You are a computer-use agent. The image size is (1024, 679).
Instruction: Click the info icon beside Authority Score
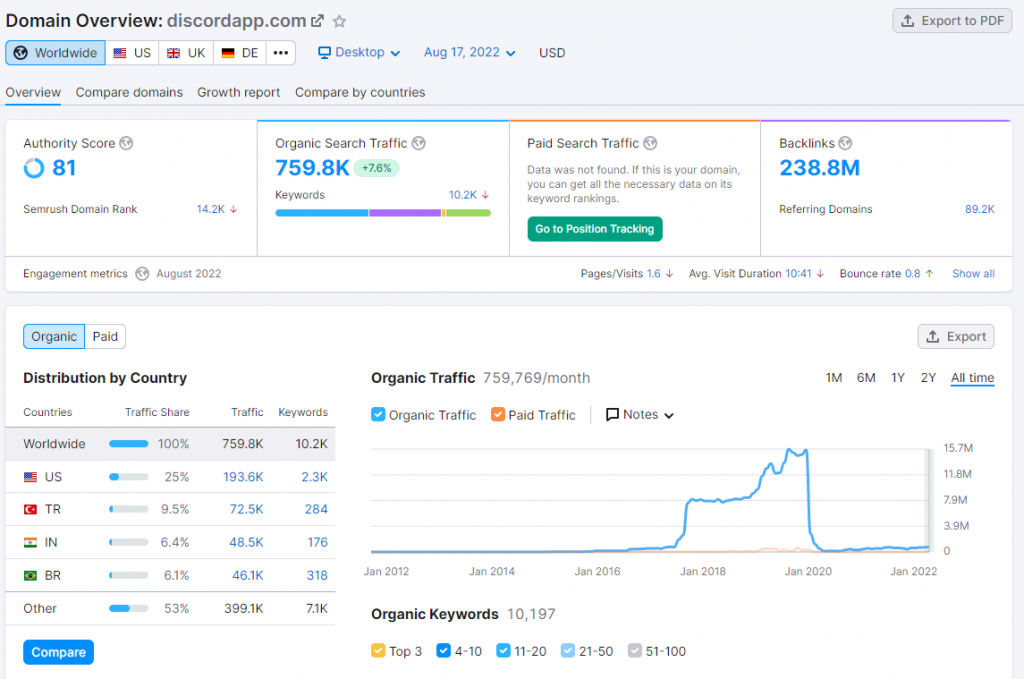[x=126, y=143]
